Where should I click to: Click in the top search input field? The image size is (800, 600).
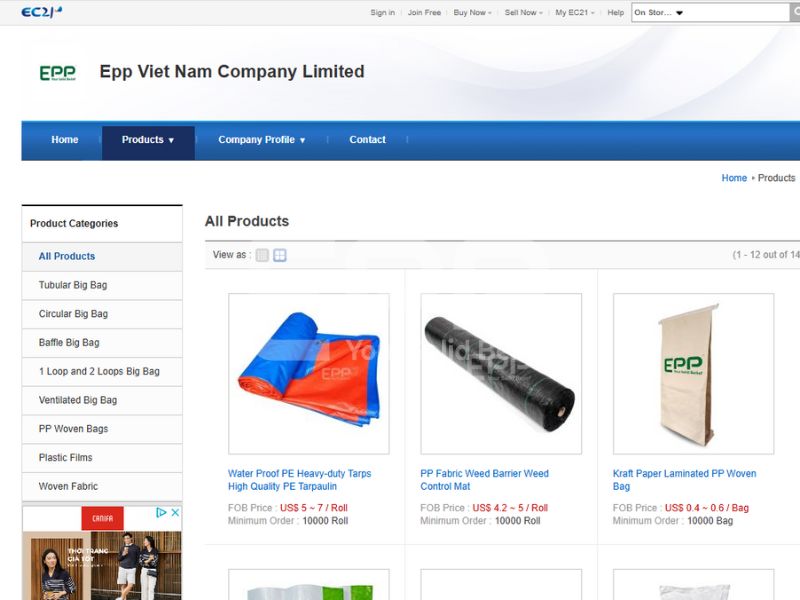click(737, 12)
